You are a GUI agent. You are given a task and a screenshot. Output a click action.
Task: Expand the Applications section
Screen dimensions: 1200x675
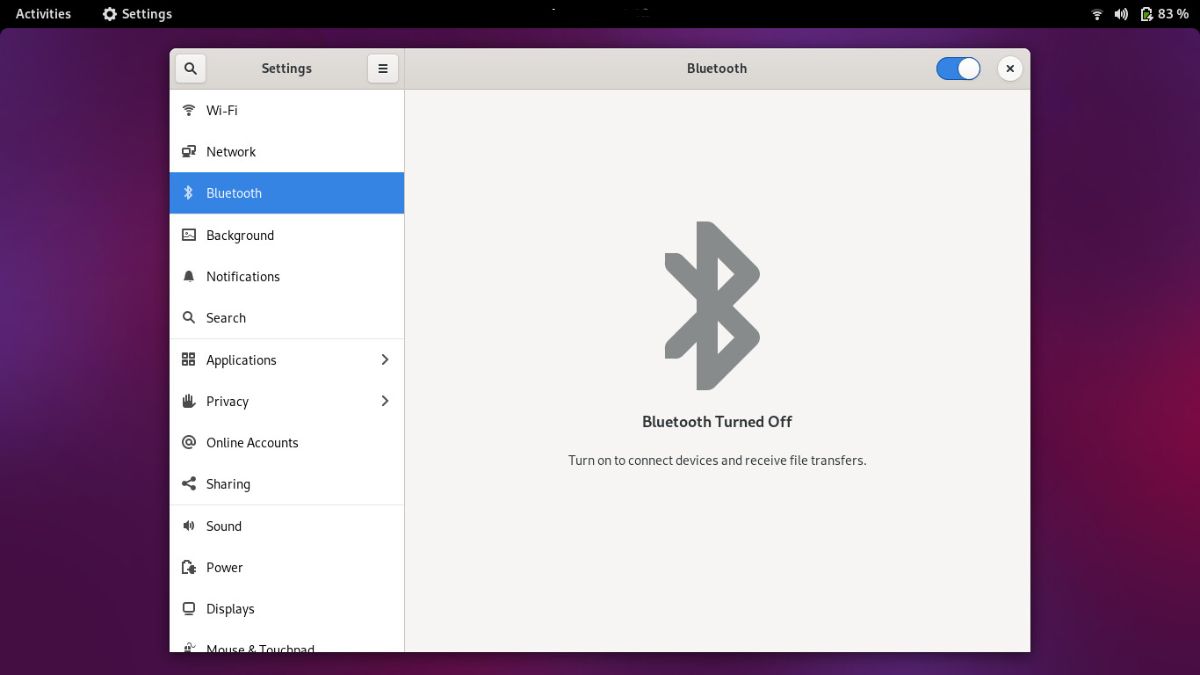(385, 359)
